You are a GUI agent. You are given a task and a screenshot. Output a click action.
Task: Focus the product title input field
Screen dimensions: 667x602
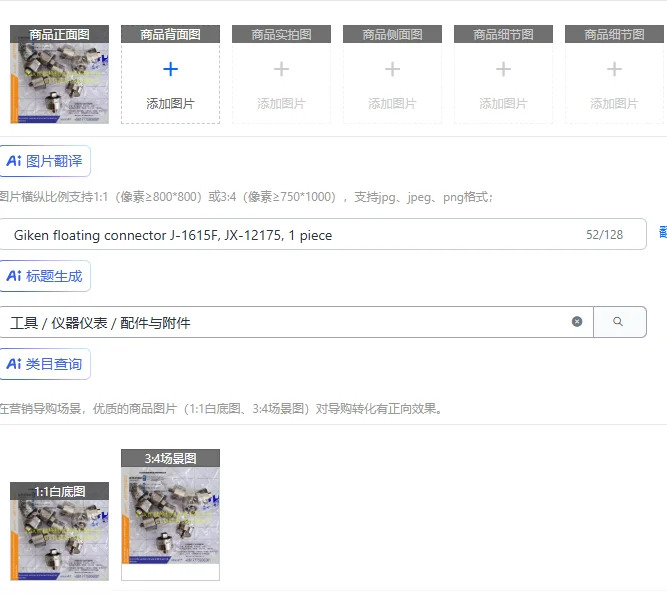click(323, 234)
